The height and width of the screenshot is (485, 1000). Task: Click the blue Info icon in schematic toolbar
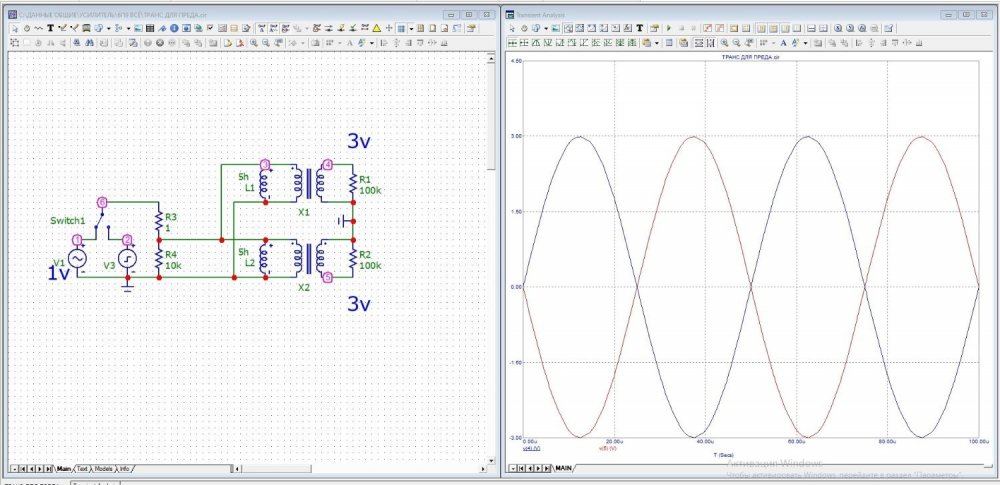tap(173, 29)
